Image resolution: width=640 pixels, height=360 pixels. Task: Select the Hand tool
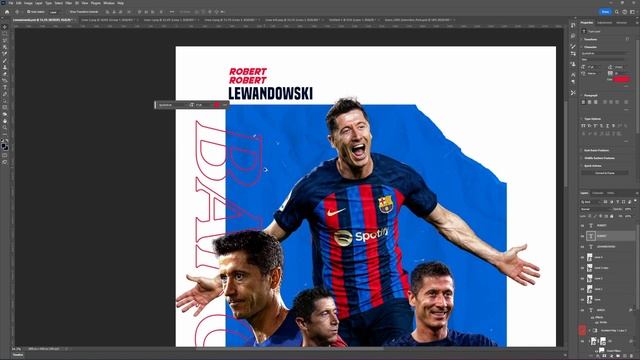(4, 121)
